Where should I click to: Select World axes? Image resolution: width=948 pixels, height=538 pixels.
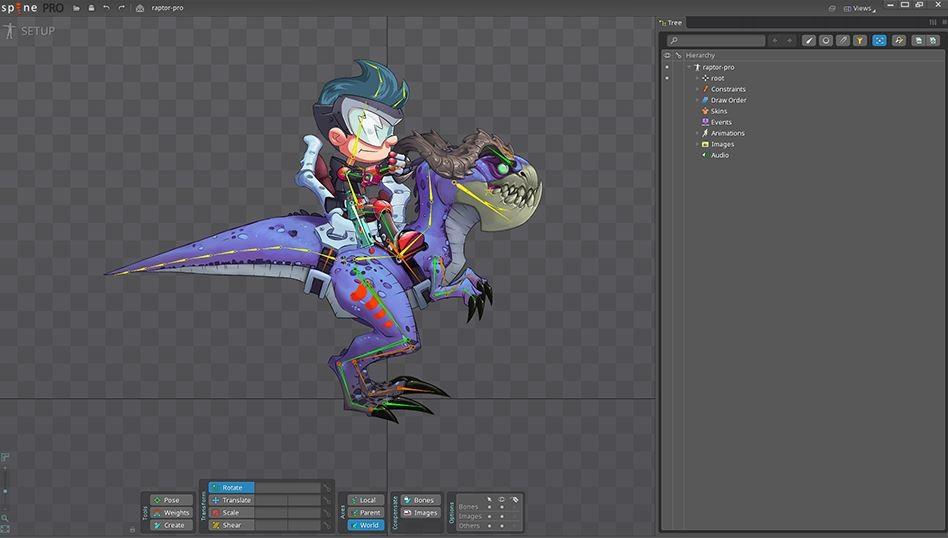tap(365, 525)
